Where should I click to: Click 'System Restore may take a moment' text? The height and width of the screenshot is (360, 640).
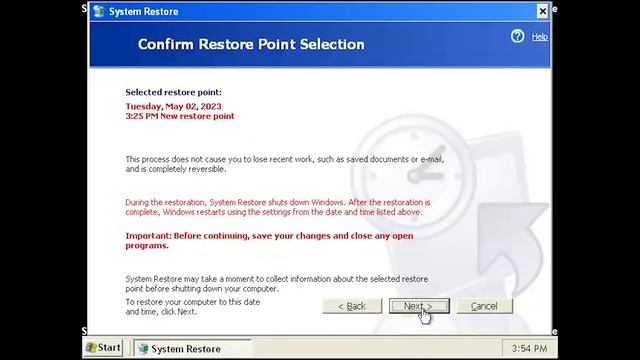[x=277, y=284]
